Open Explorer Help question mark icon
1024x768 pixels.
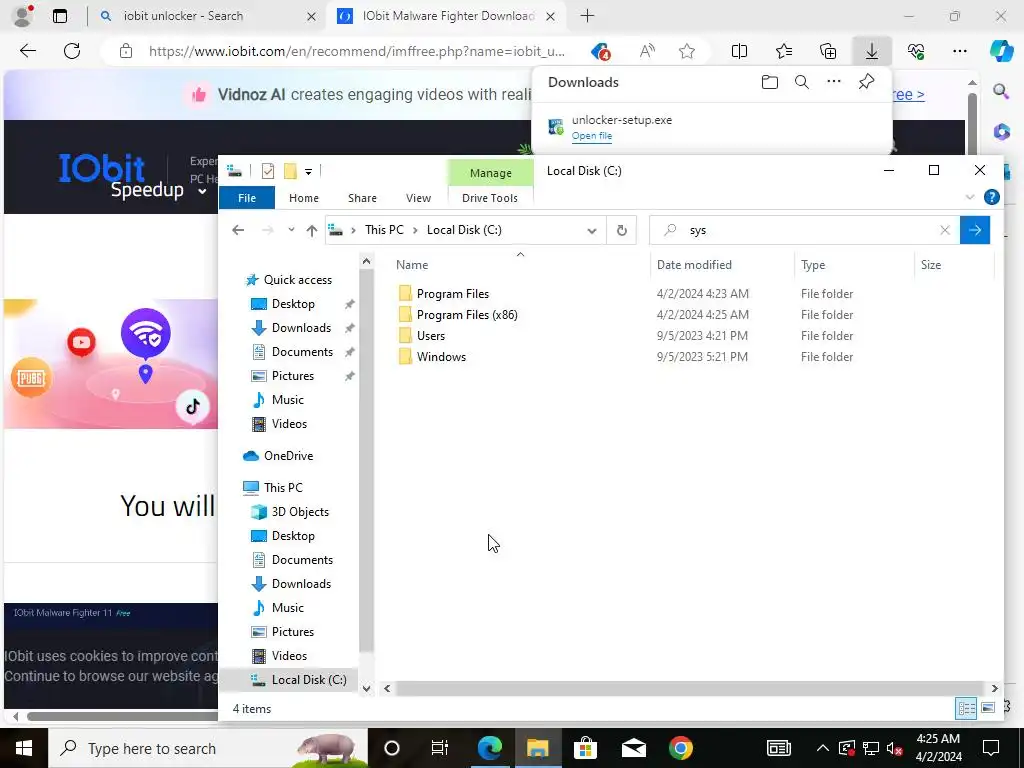coord(991,197)
